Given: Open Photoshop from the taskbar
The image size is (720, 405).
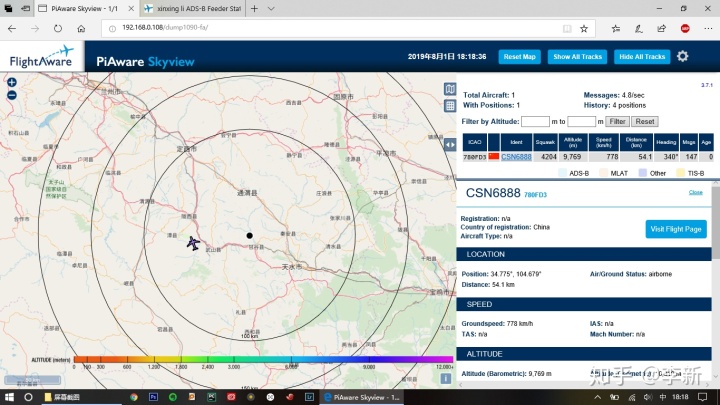Looking at the screenshot, I should 153,397.
